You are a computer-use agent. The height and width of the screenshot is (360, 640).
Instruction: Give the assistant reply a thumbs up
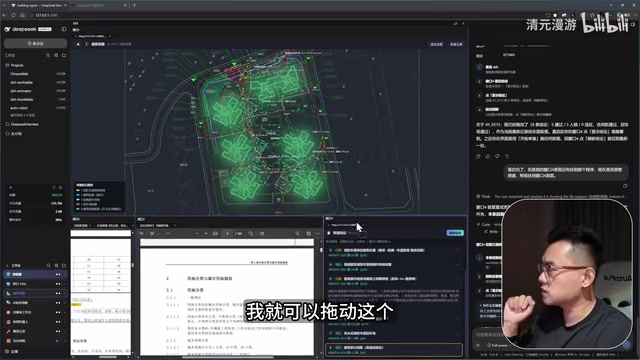(x=488, y=156)
